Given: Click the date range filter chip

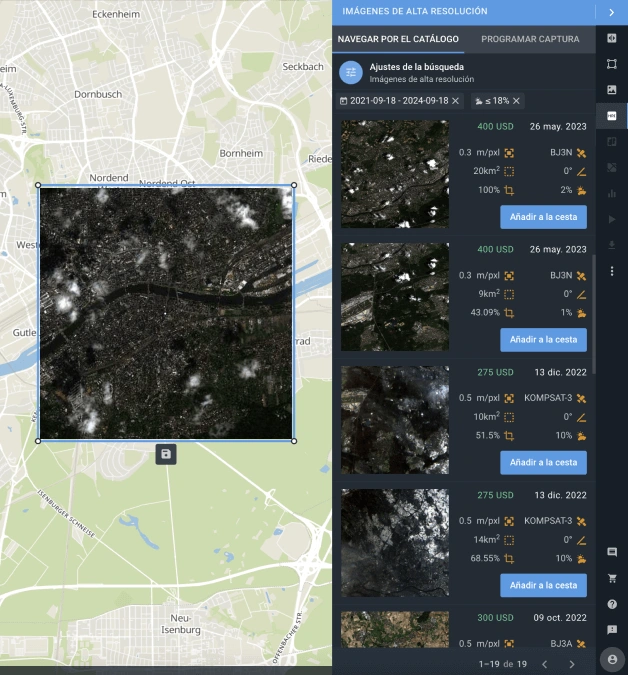Looking at the screenshot, I should coord(399,101).
